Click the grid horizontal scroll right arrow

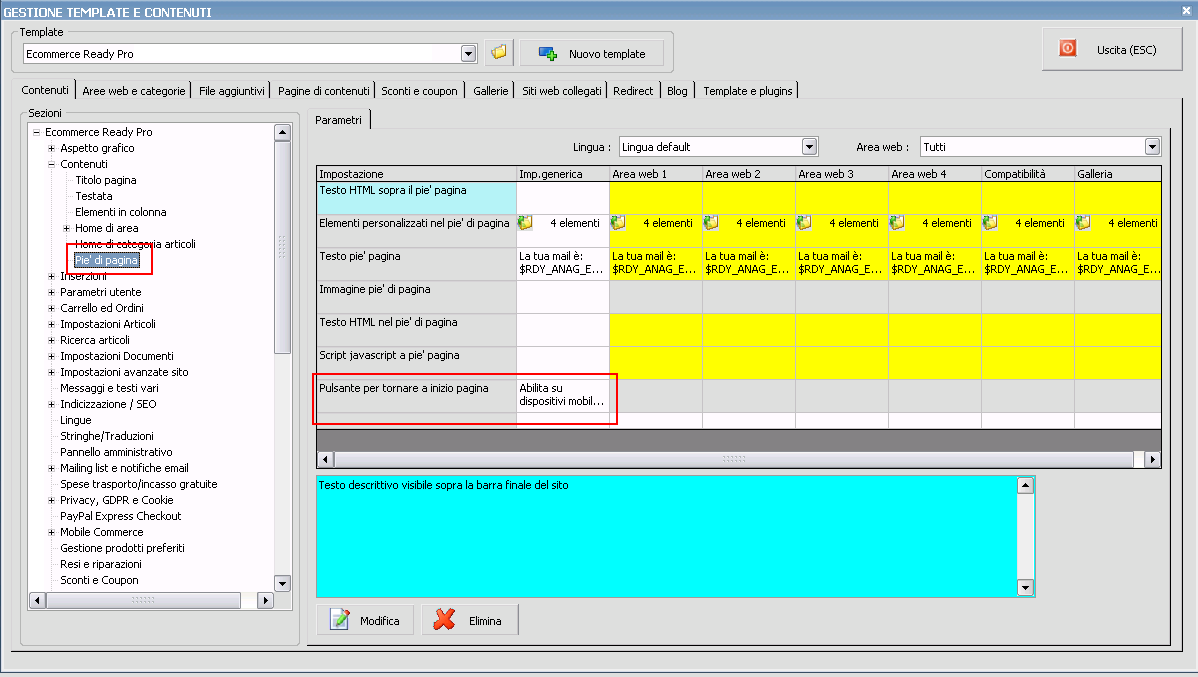point(1152,459)
